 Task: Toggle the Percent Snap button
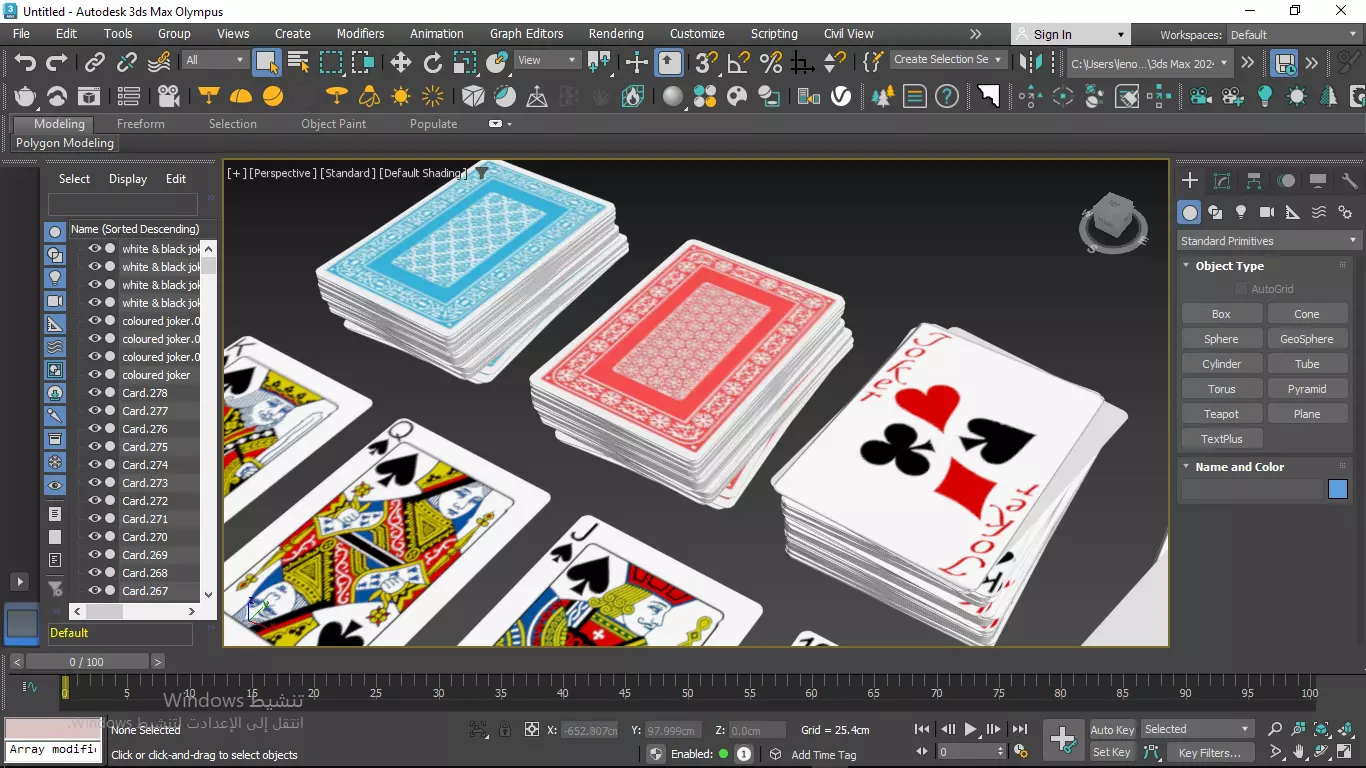click(x=771, y=63)
